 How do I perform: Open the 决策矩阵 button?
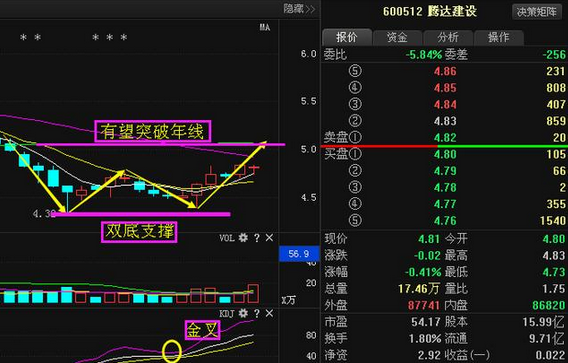pyautogui.click(x=536, y=12)
